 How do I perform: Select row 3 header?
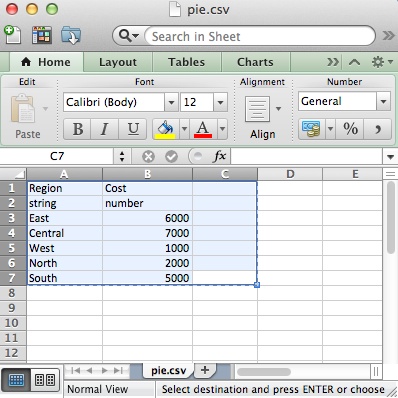(x=13, y=218)
